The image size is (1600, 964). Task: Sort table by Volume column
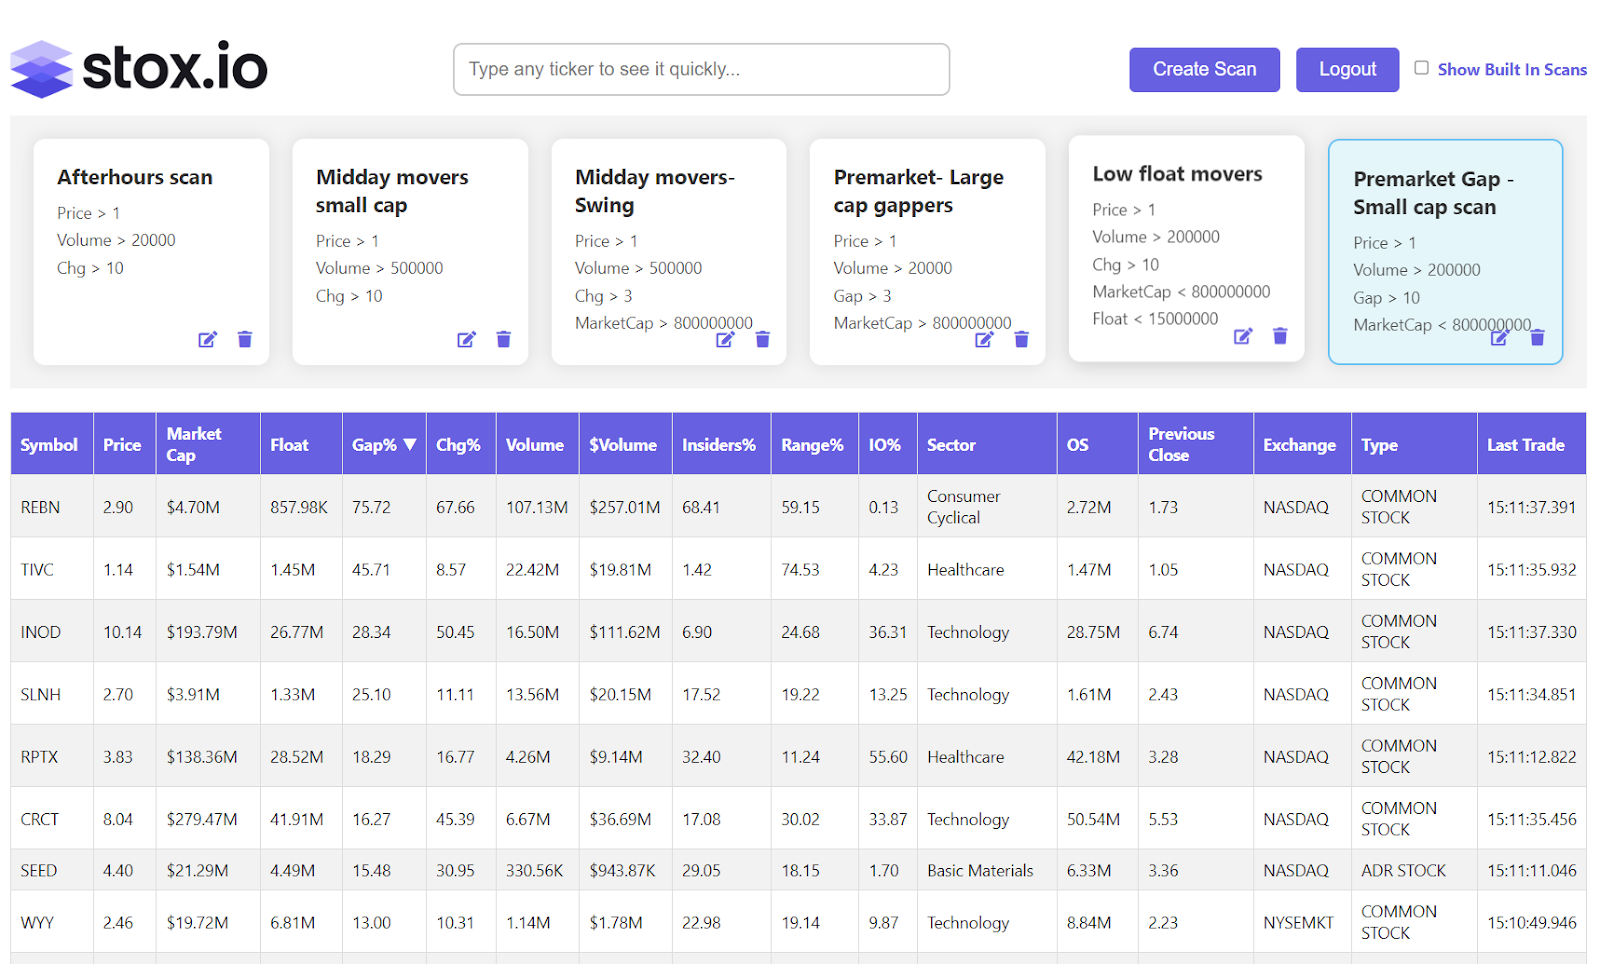[x=535, y=445]
